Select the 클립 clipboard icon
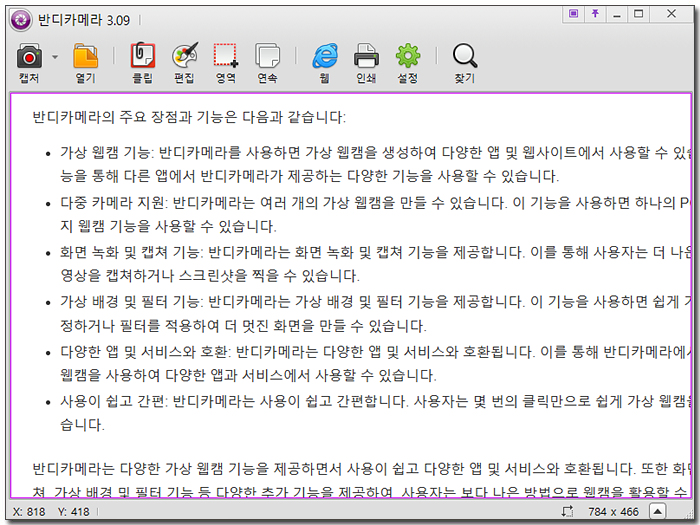700x525 pixels. 142,56
